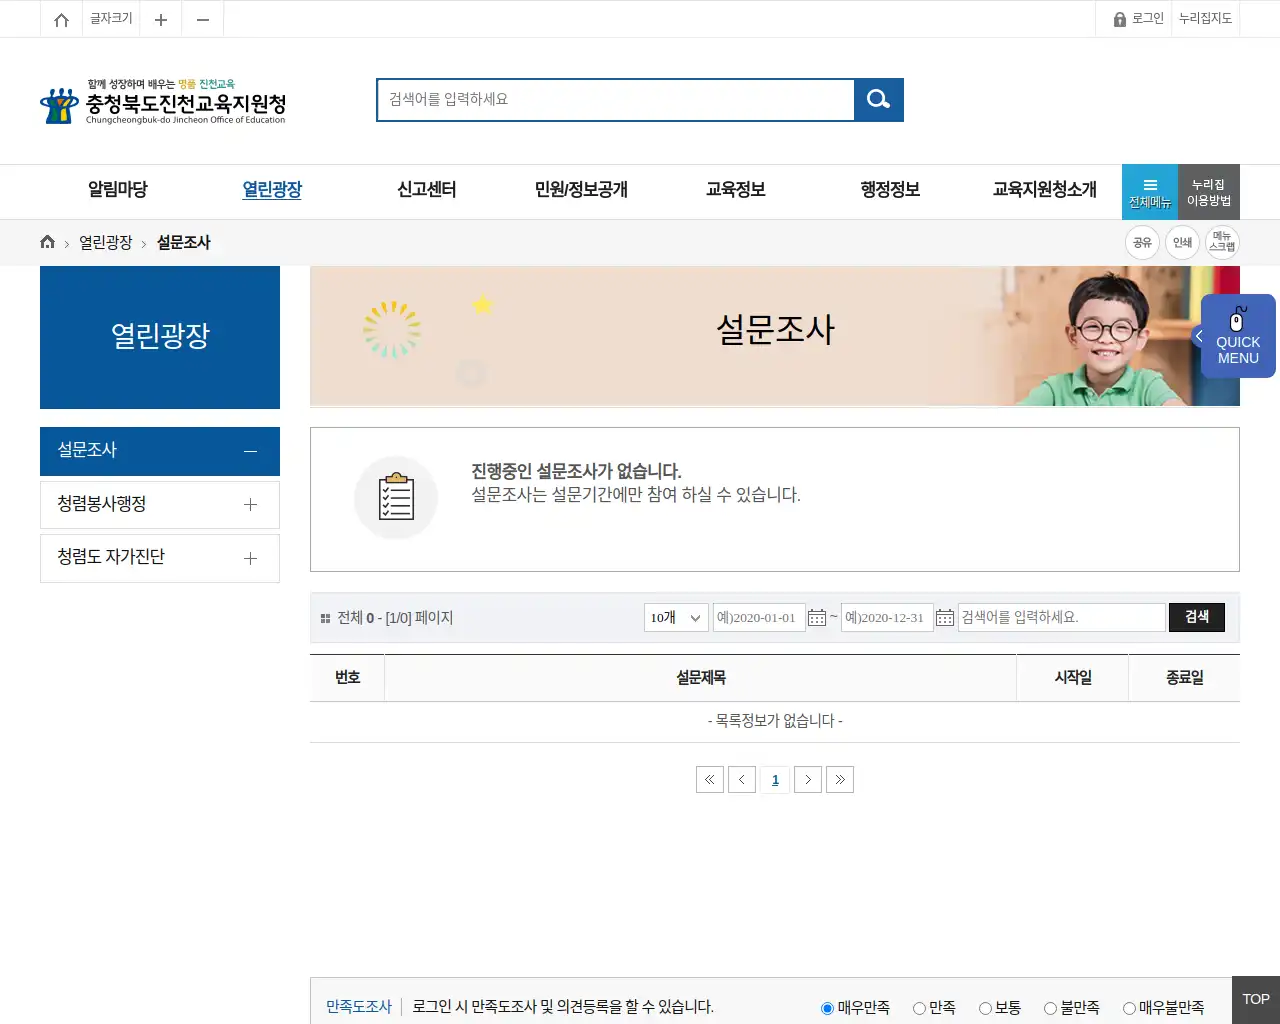Image resolution: width=1280 pixels, height=1024 pixels.
Task: Click the 만족도조사 label
Action: [359, 1007]
